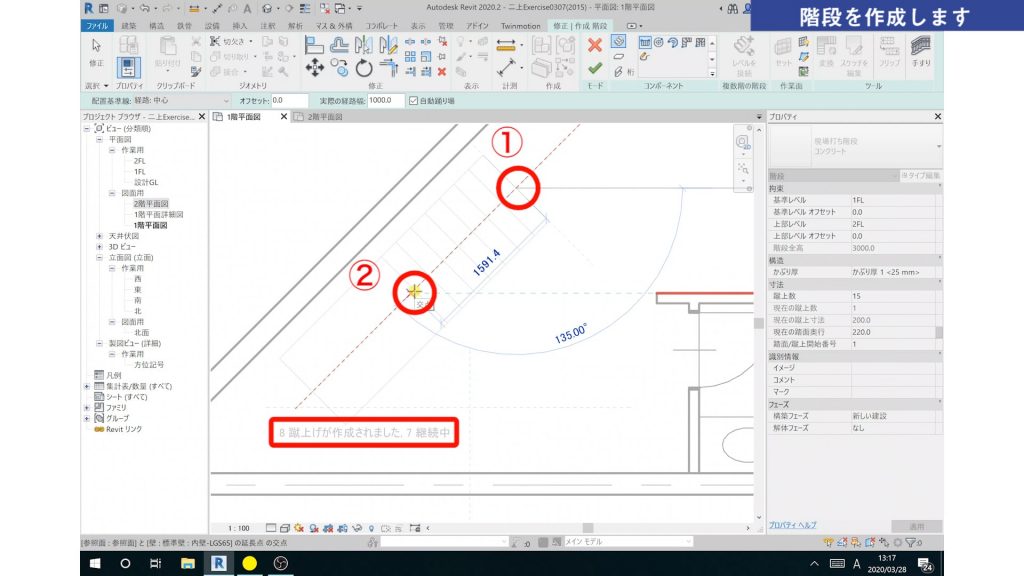
Task: Open the Properties palette button in ribbon
Action: coord(128,66)
